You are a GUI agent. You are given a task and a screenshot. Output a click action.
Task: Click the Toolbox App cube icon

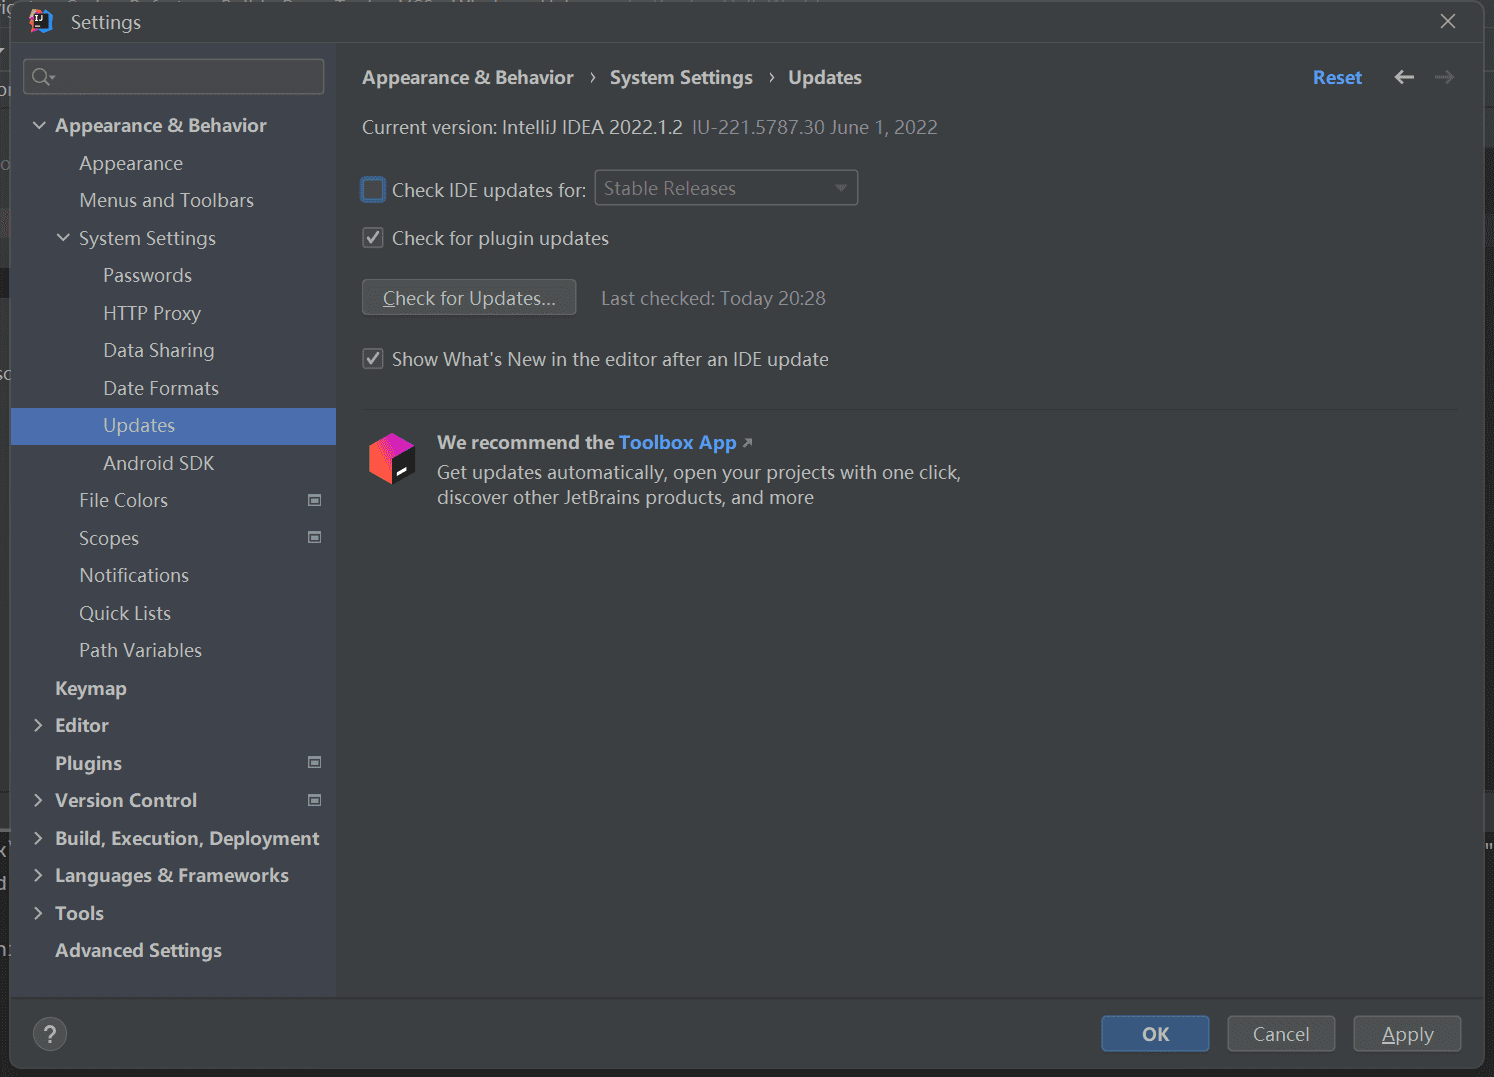click(x=392, y=458)
